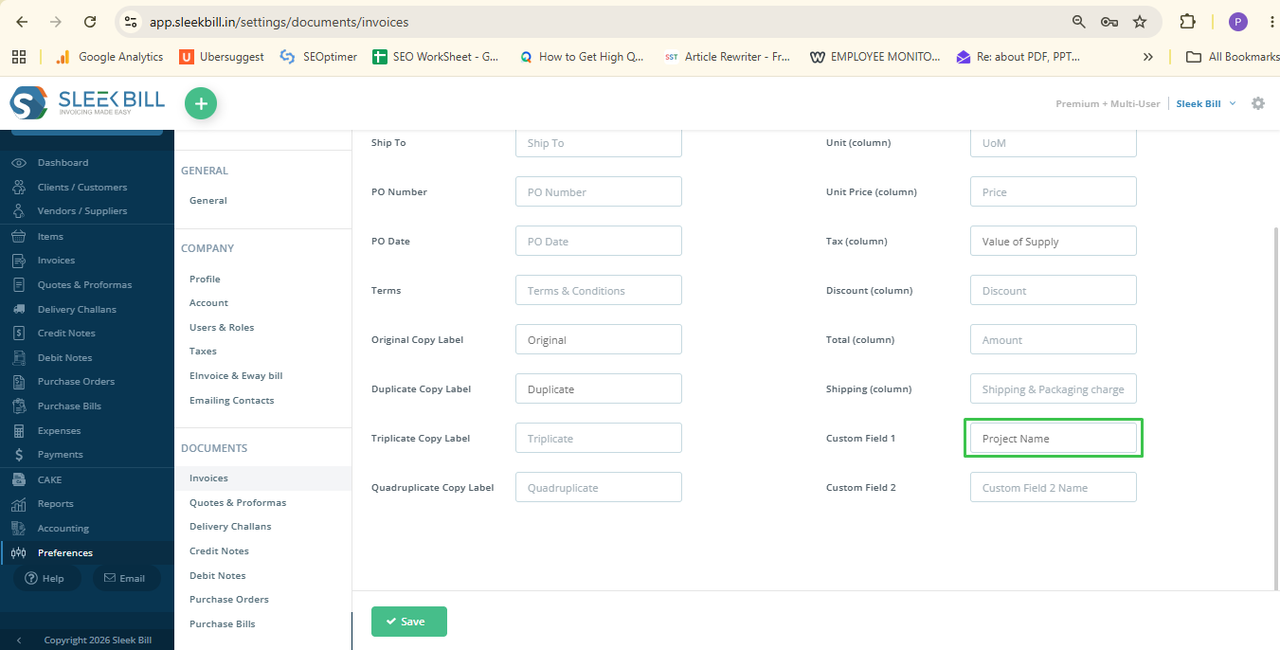Screen dimensions: 1280x650
Task: Open the Payments section
Action: coord(60,455)
